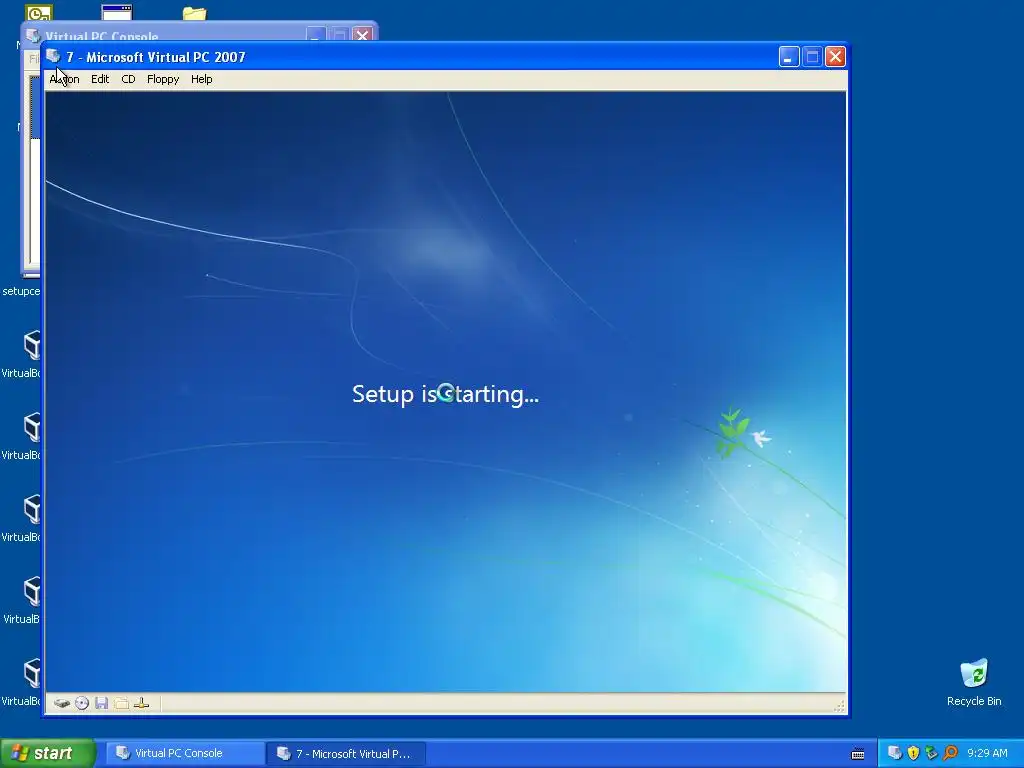Minimize the Virtual PC 2007 window

tap(789, 57)
